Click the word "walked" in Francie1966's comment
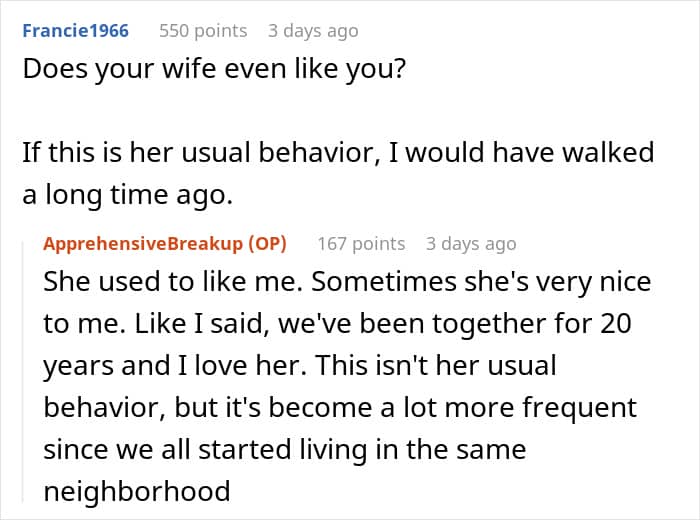700x520 pixels. pyautogui.click(x=609, y=153)
